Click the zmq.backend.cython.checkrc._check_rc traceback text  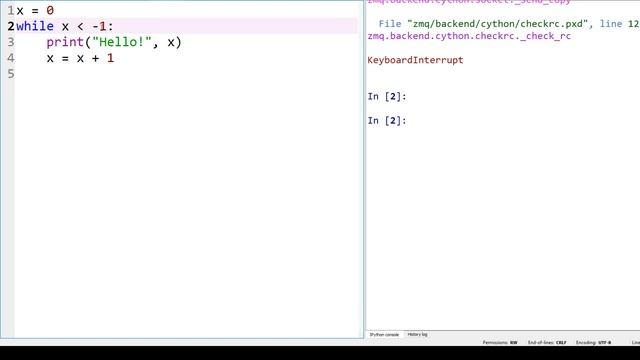click(469, 36)
